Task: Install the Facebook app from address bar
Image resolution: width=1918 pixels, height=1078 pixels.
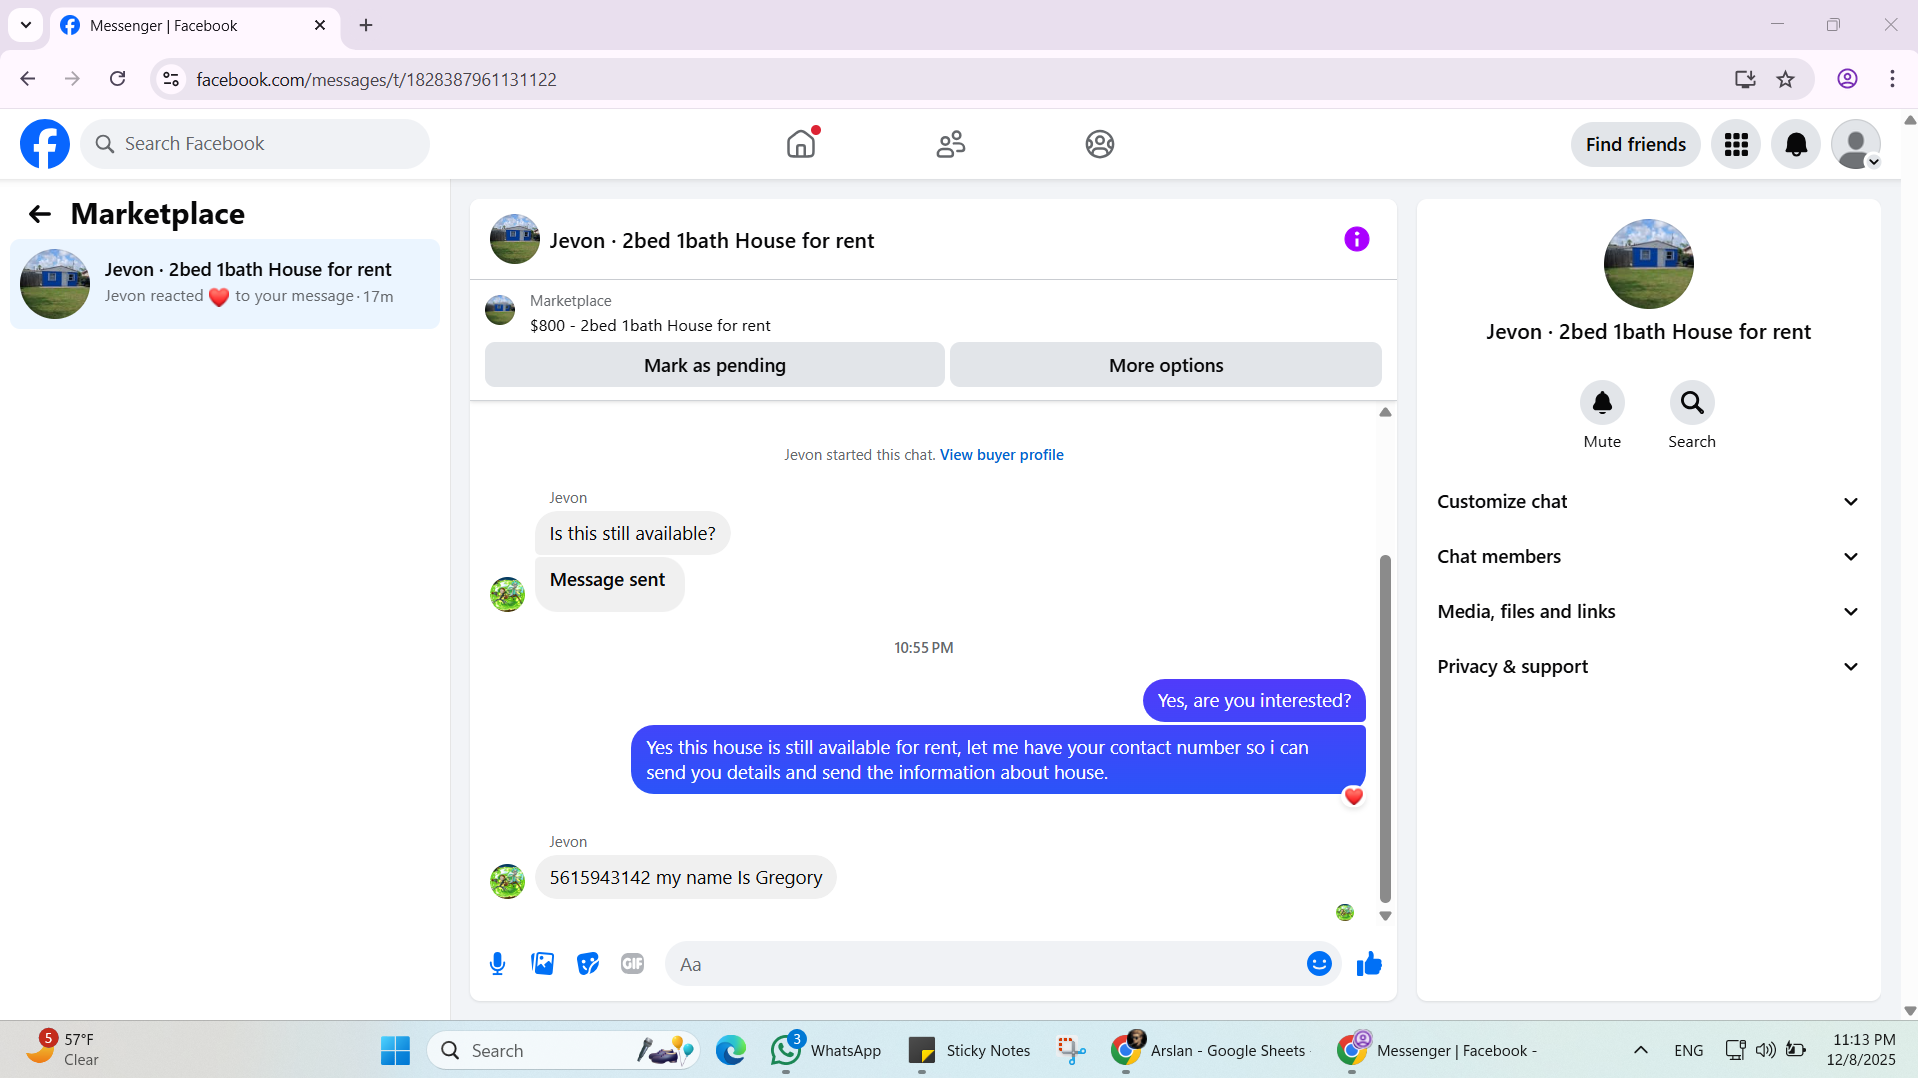Action: 1745,79
